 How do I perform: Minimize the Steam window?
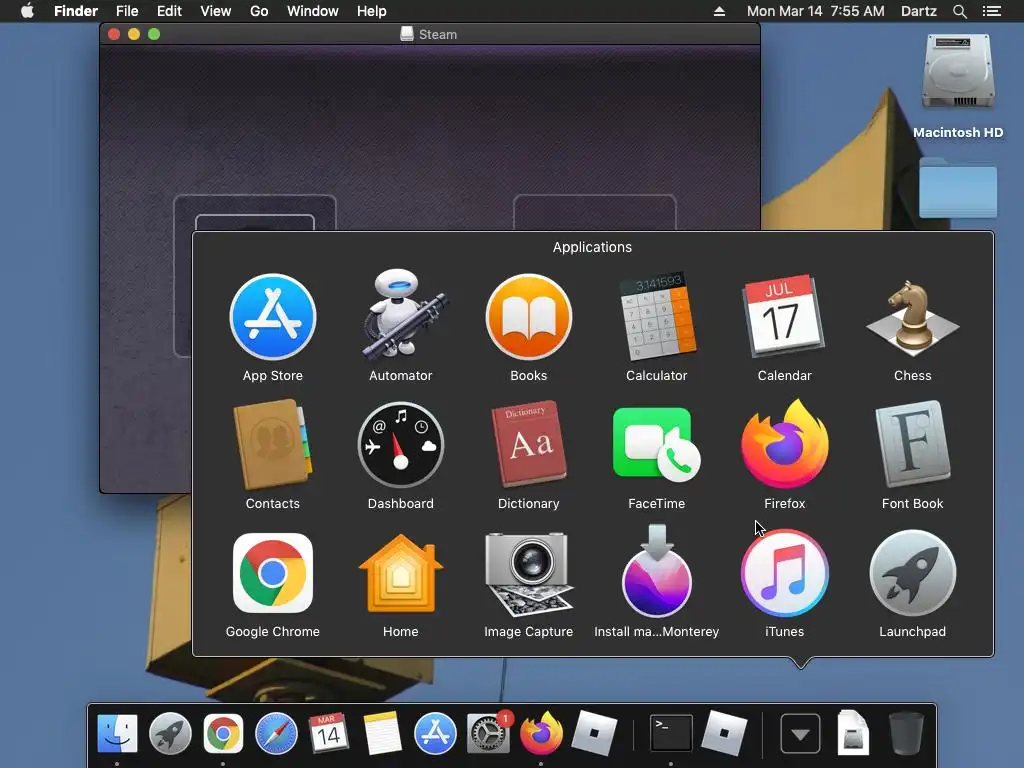[134, 34]
